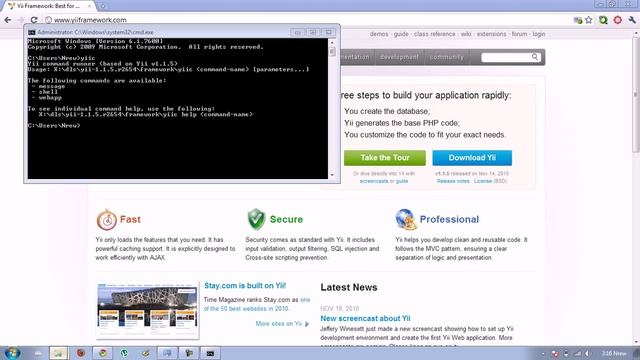
Task: Open the class reference link
Action: (x=434, y=34)
